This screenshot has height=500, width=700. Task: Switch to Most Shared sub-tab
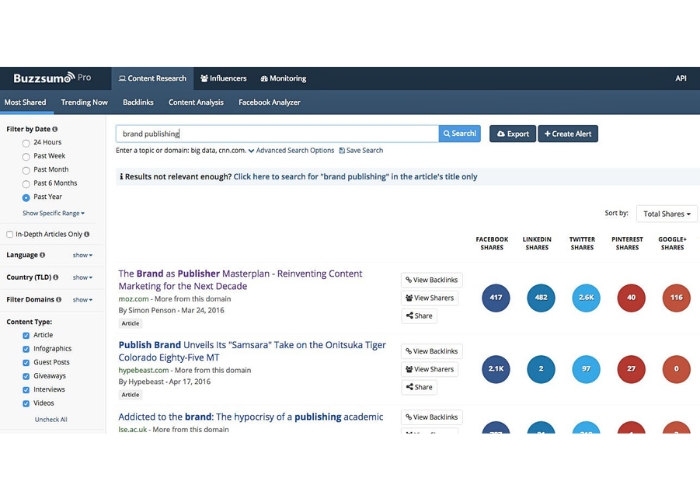coord(25,102)
